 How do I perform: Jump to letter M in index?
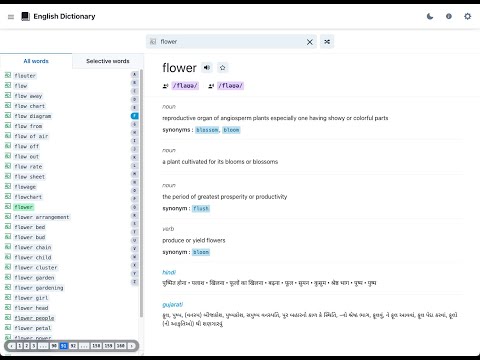tap(135, 174)
